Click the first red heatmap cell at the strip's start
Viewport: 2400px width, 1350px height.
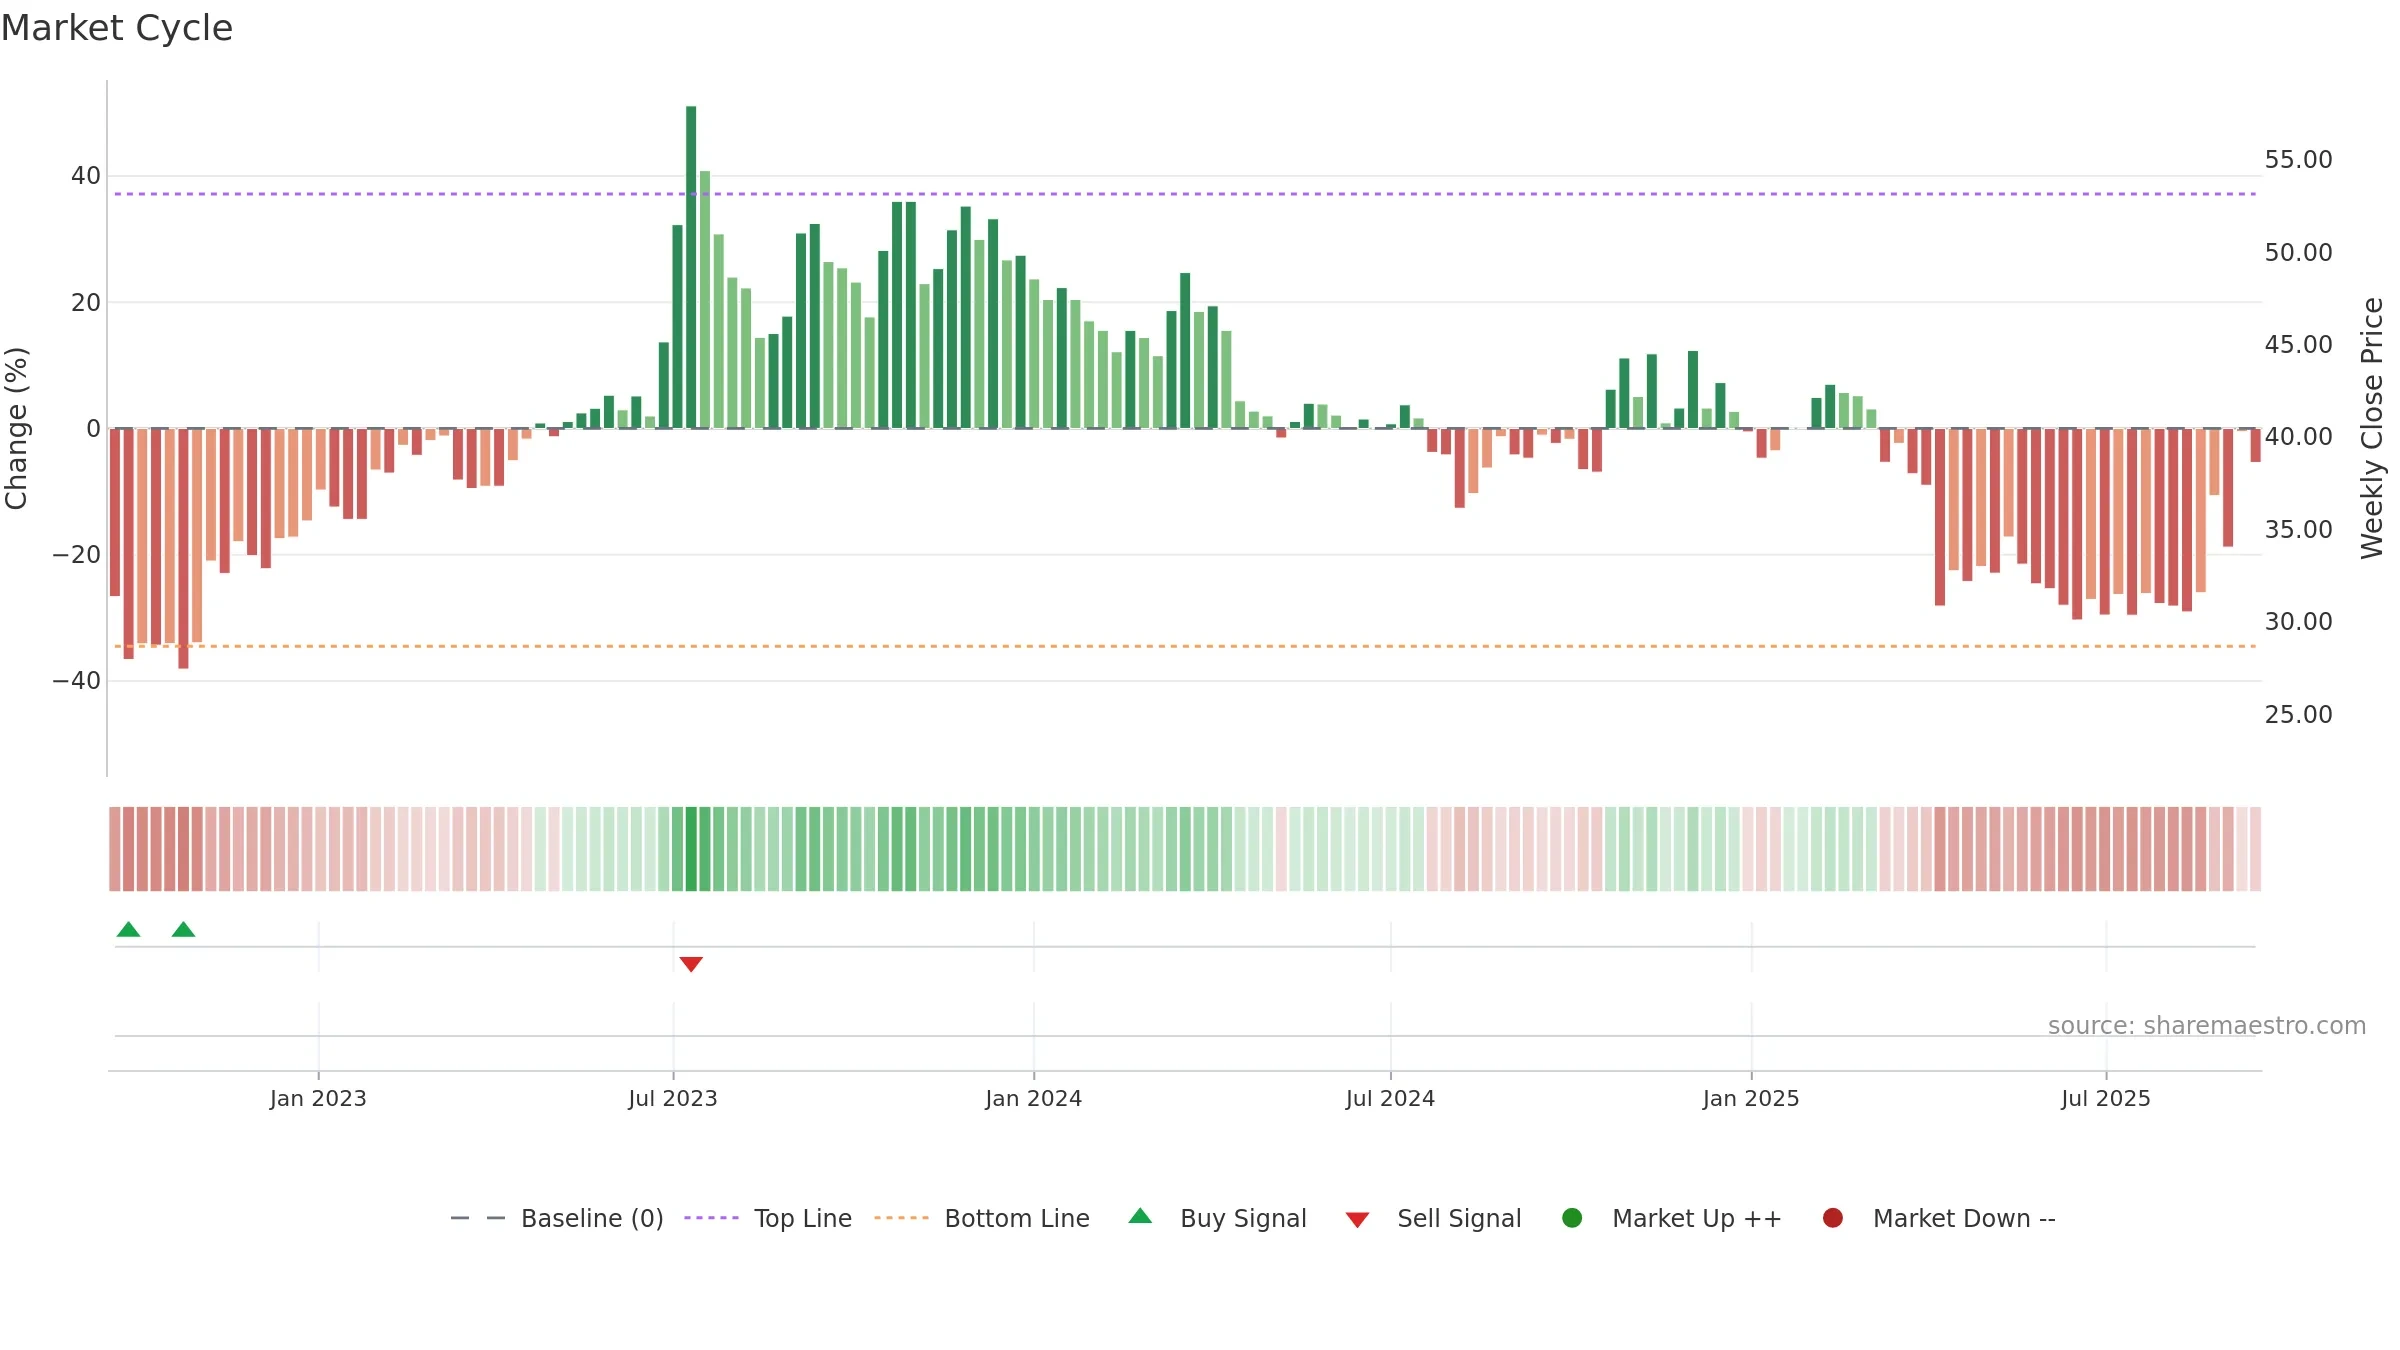click(115, 849)
